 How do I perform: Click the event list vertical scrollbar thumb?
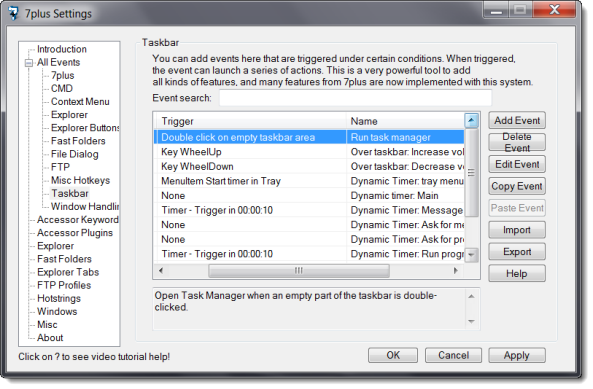471,173
